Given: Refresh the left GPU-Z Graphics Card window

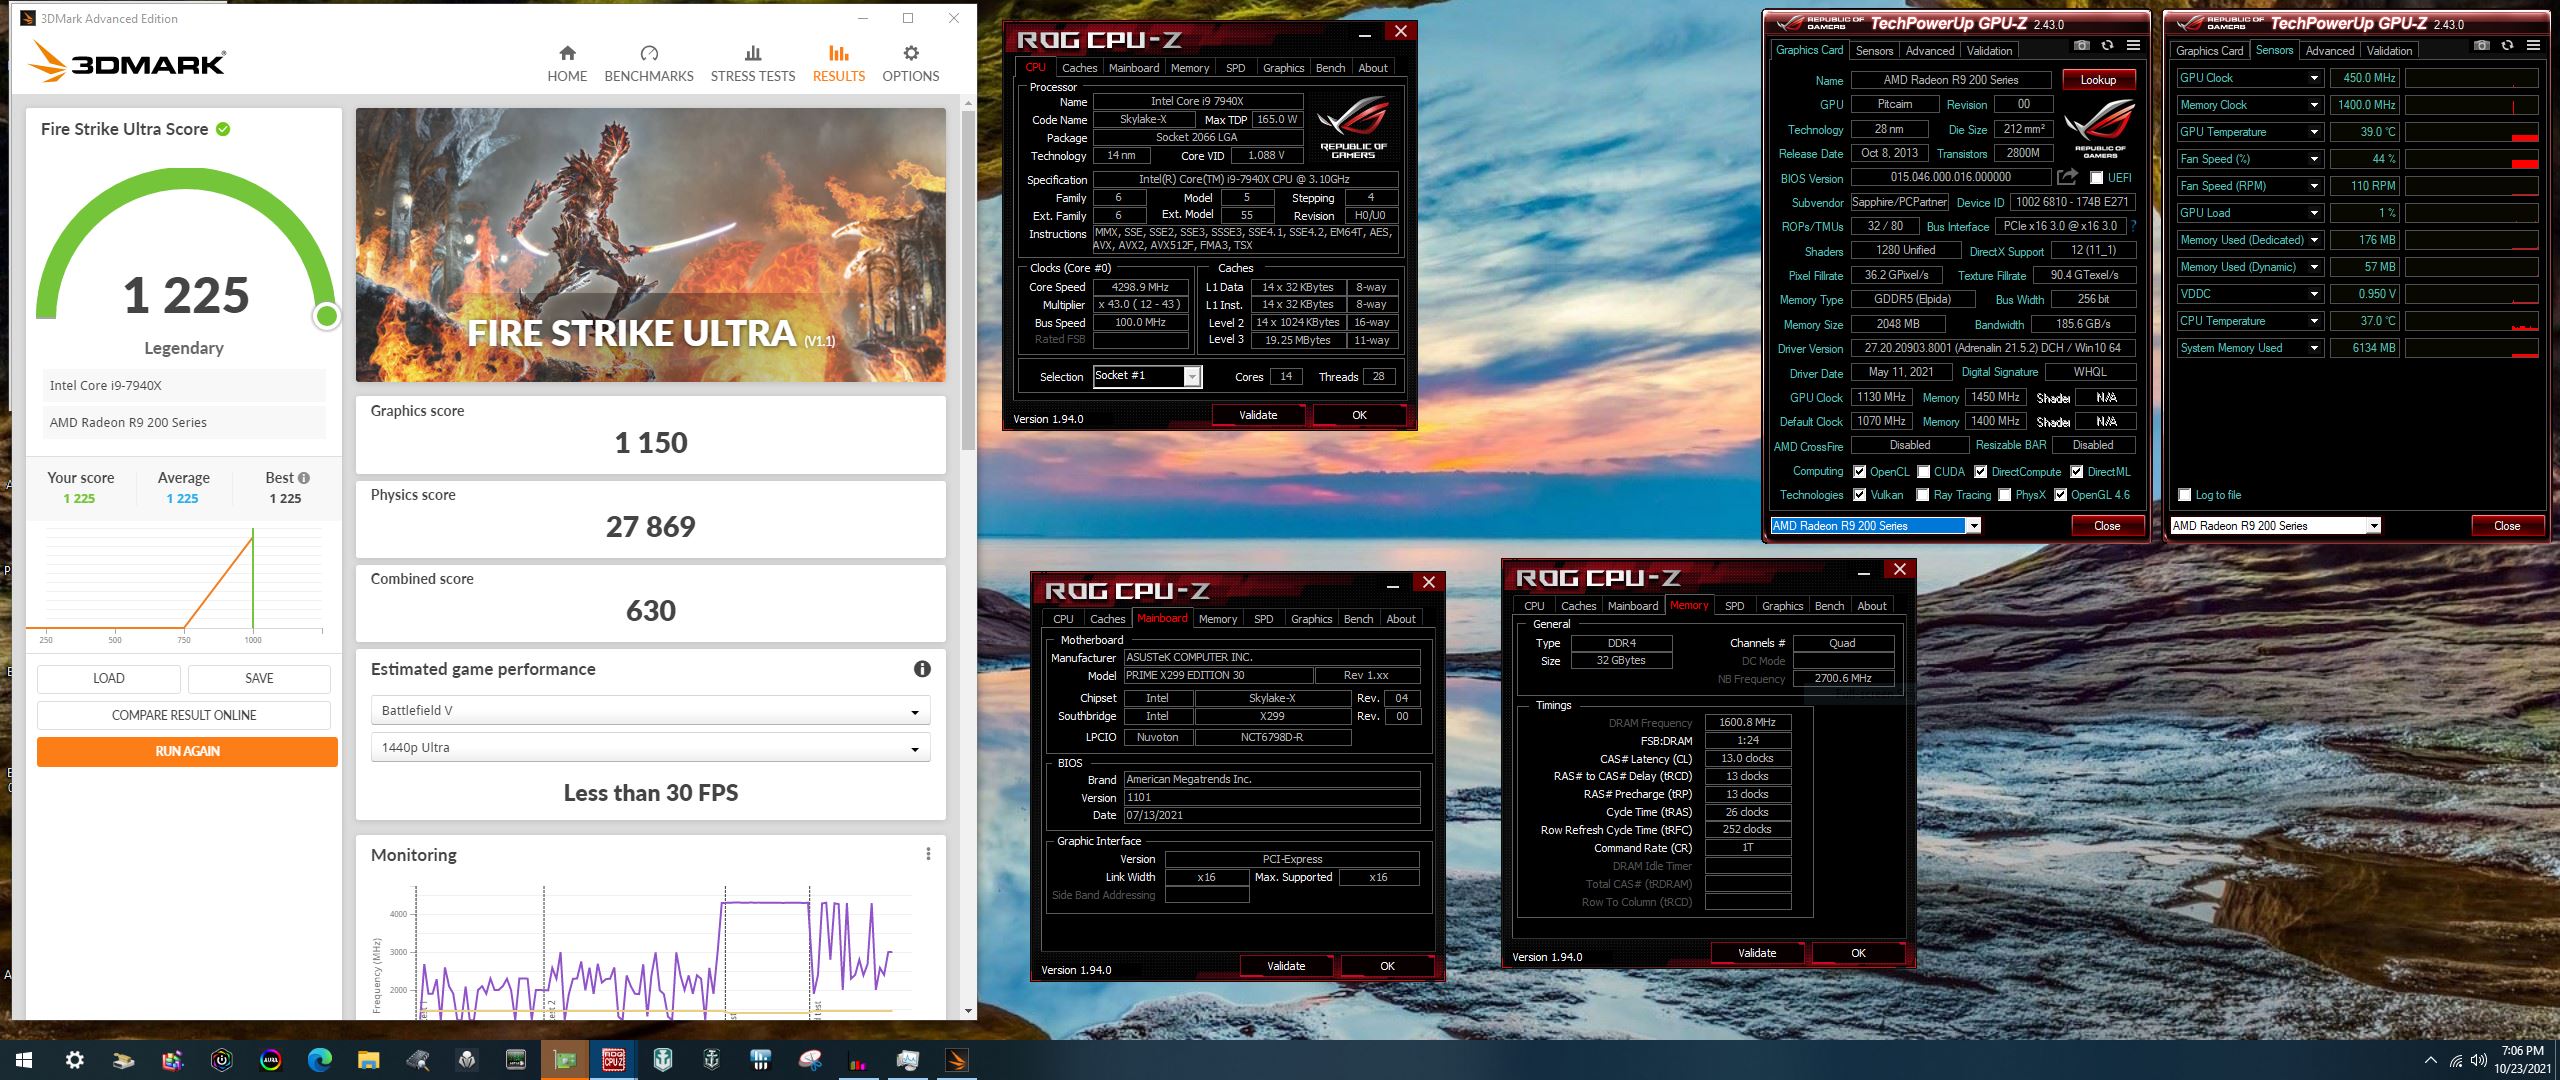Looking at the screenshot, I should 2107,45.
